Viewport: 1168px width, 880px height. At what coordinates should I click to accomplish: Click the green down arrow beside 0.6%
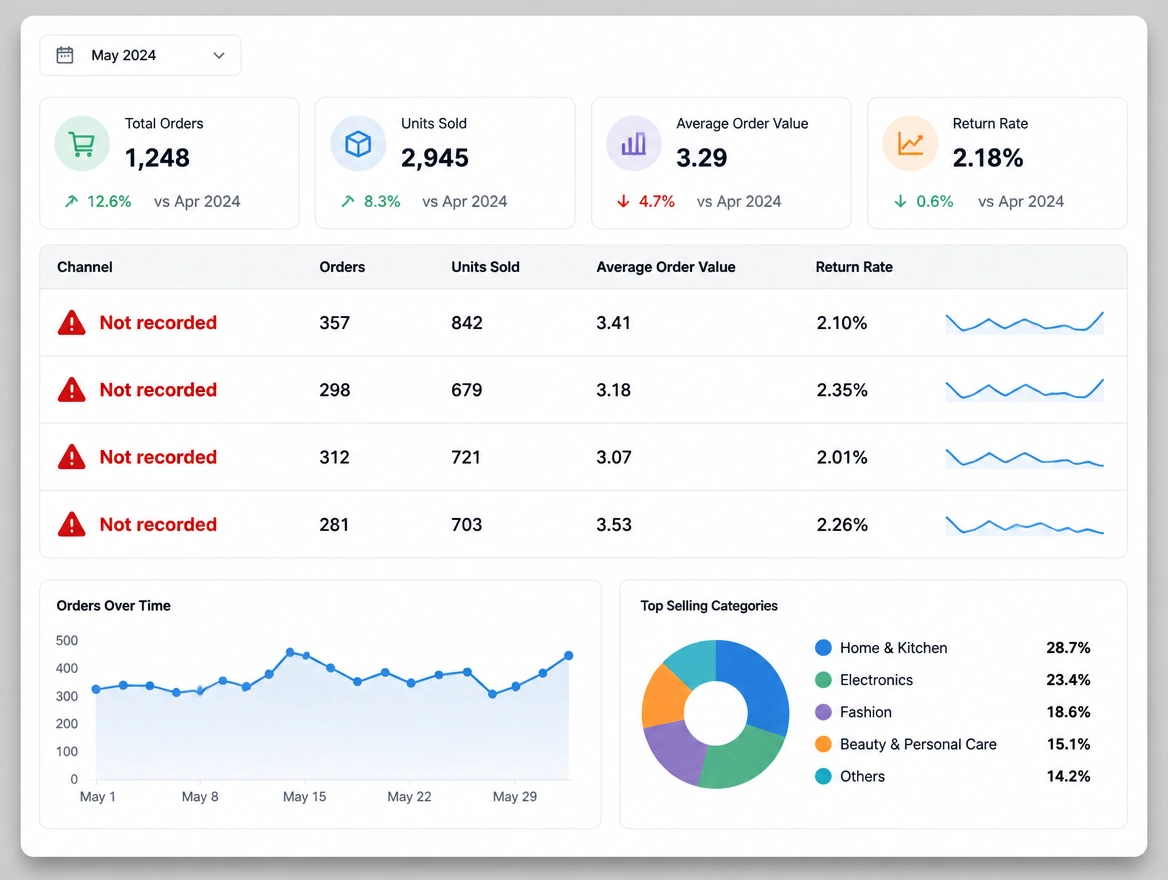901,201
